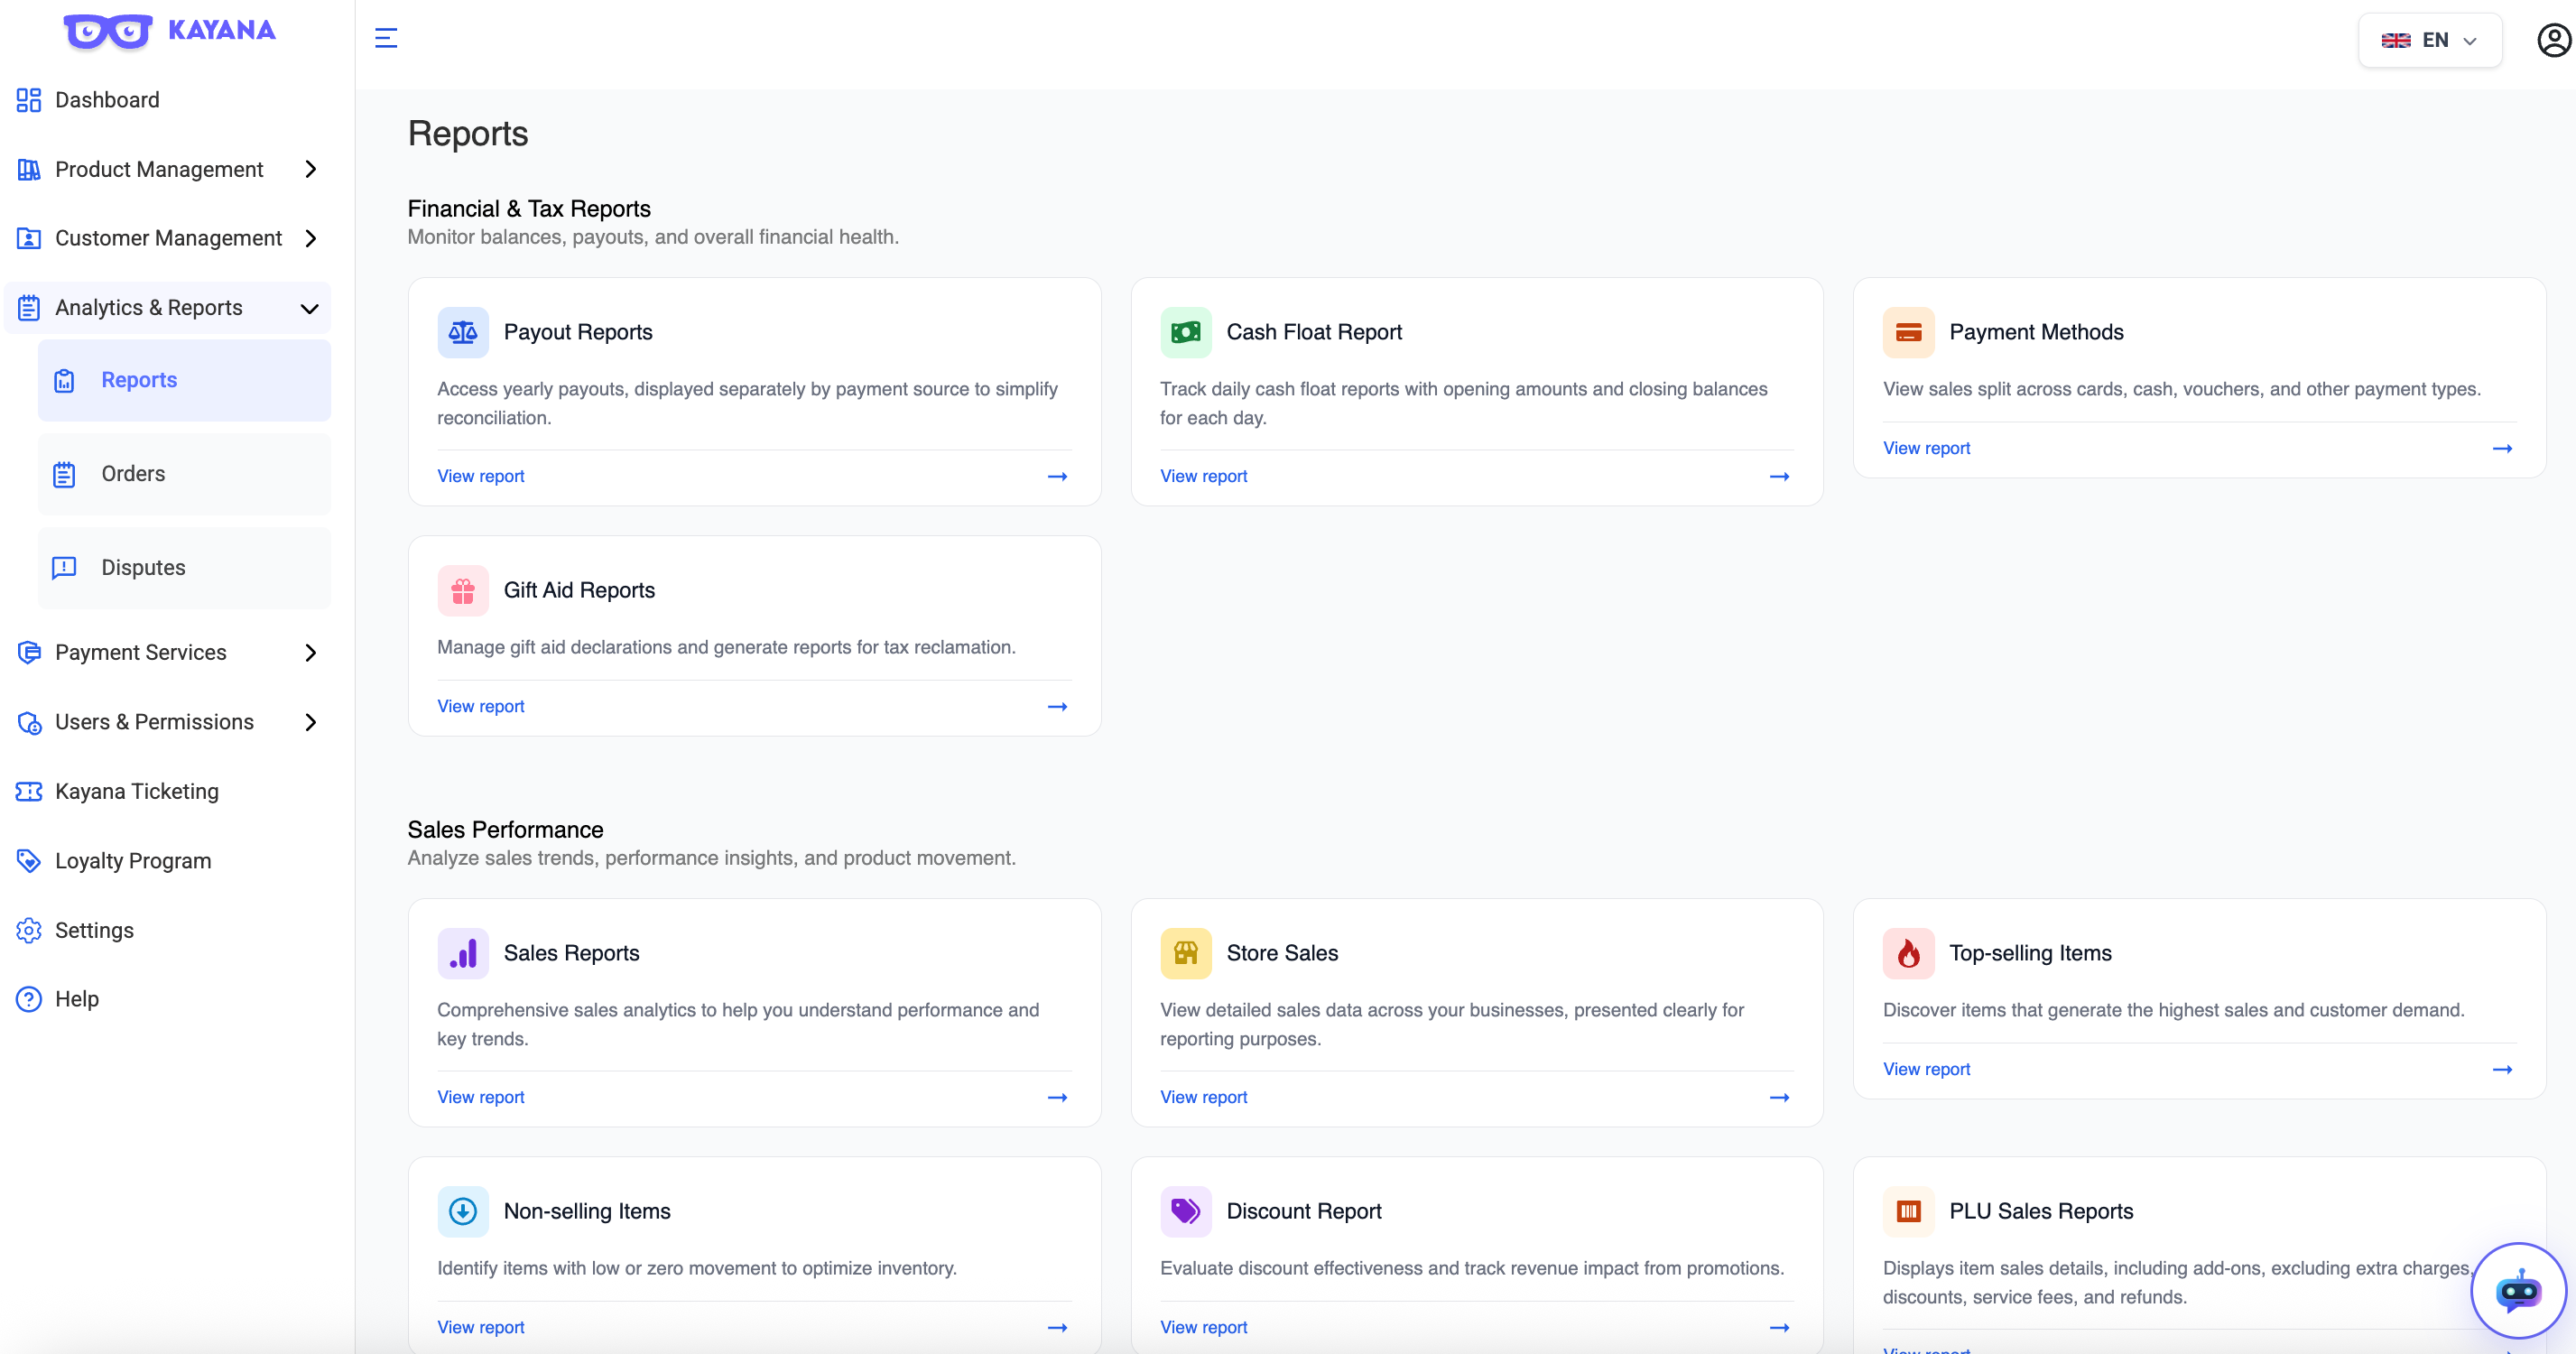Select Disputes in the sidebar

(184, 568)
